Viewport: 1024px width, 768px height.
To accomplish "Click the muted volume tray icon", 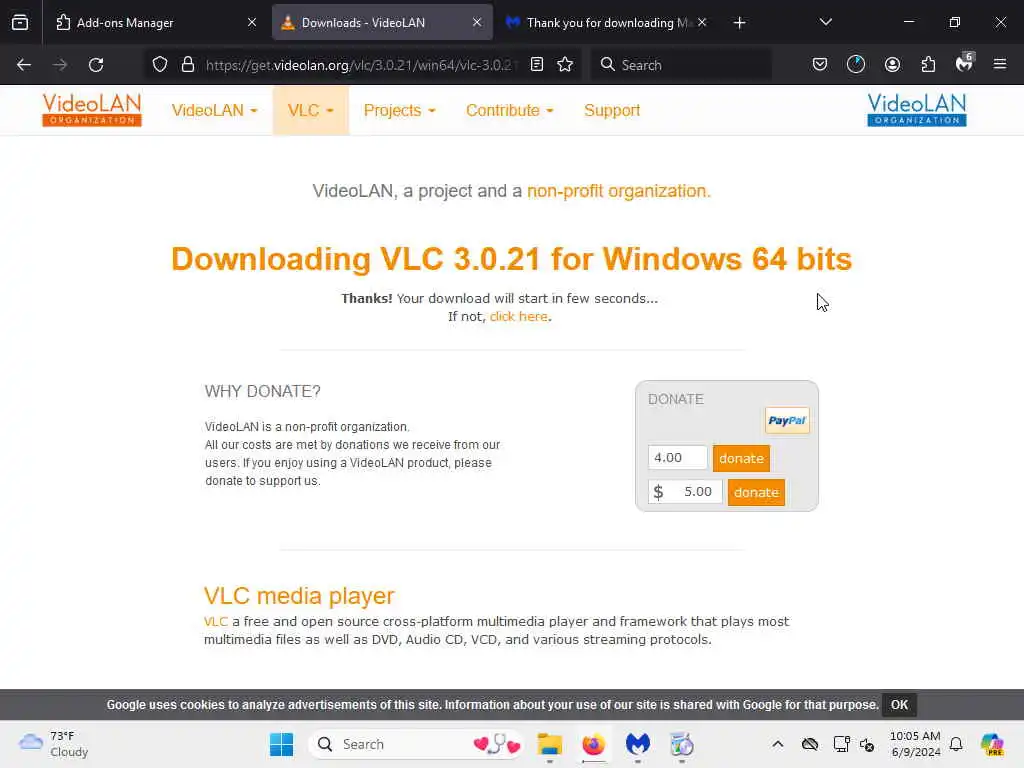I will 867,744.
